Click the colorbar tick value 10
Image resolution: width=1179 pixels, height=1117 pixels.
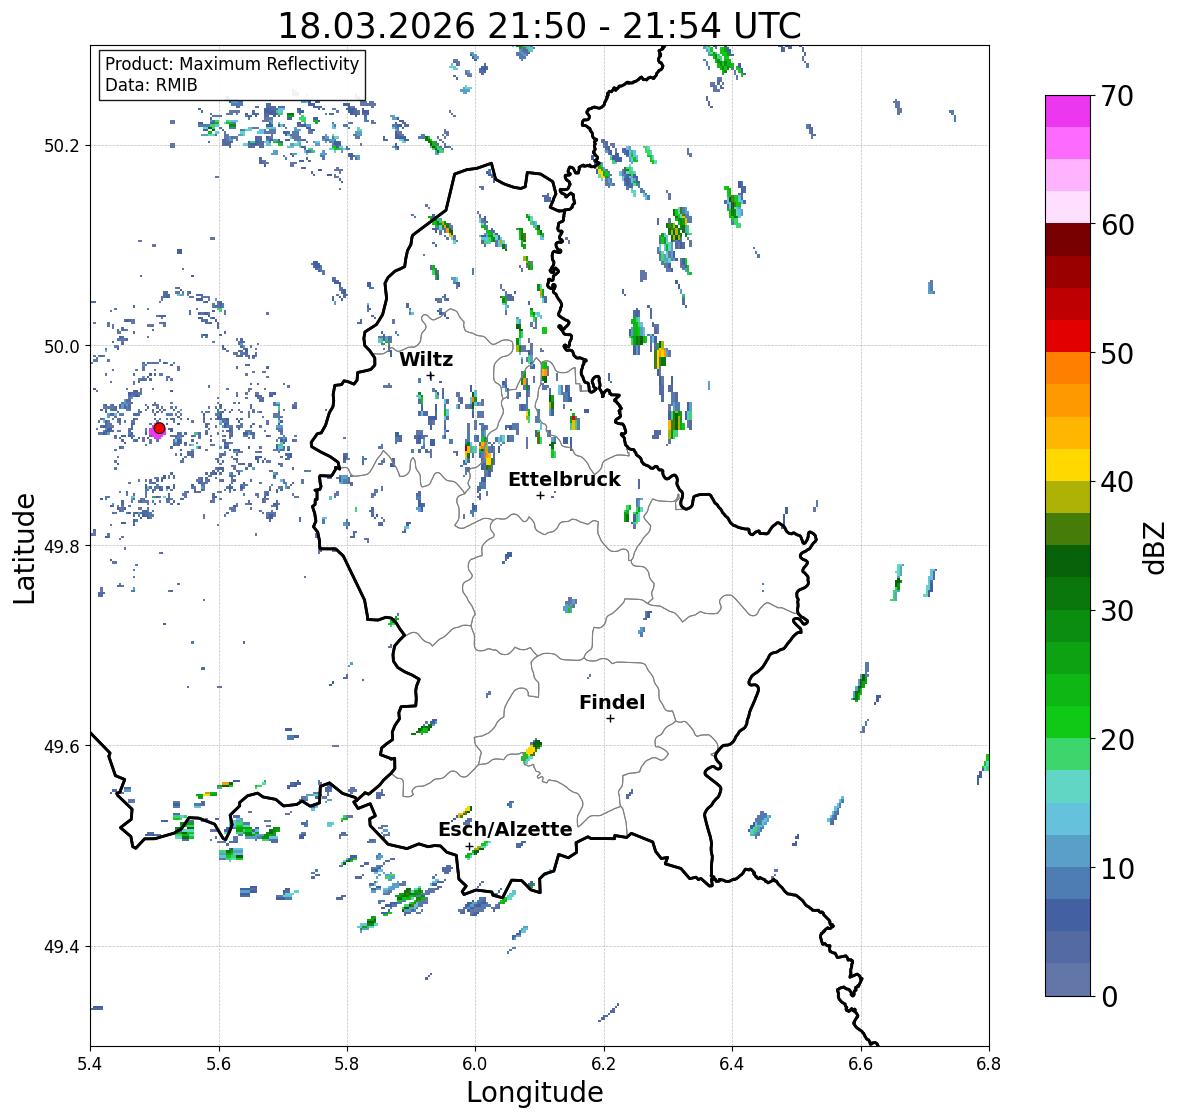click(1116, 868)
